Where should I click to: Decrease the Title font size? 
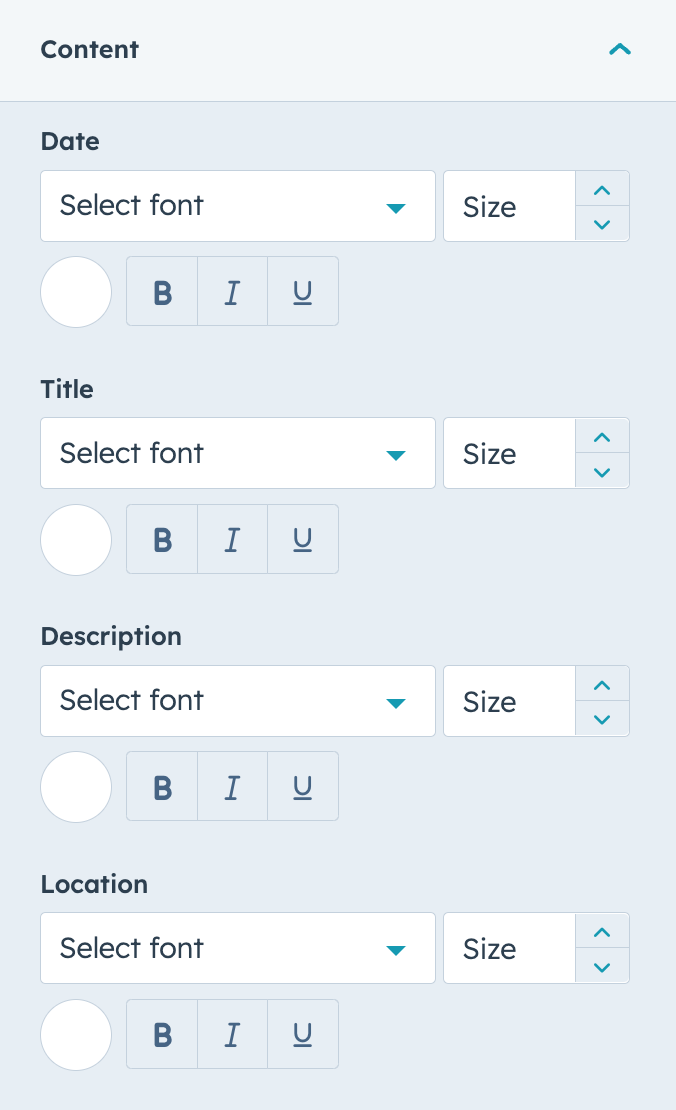(x=602, y=471)
